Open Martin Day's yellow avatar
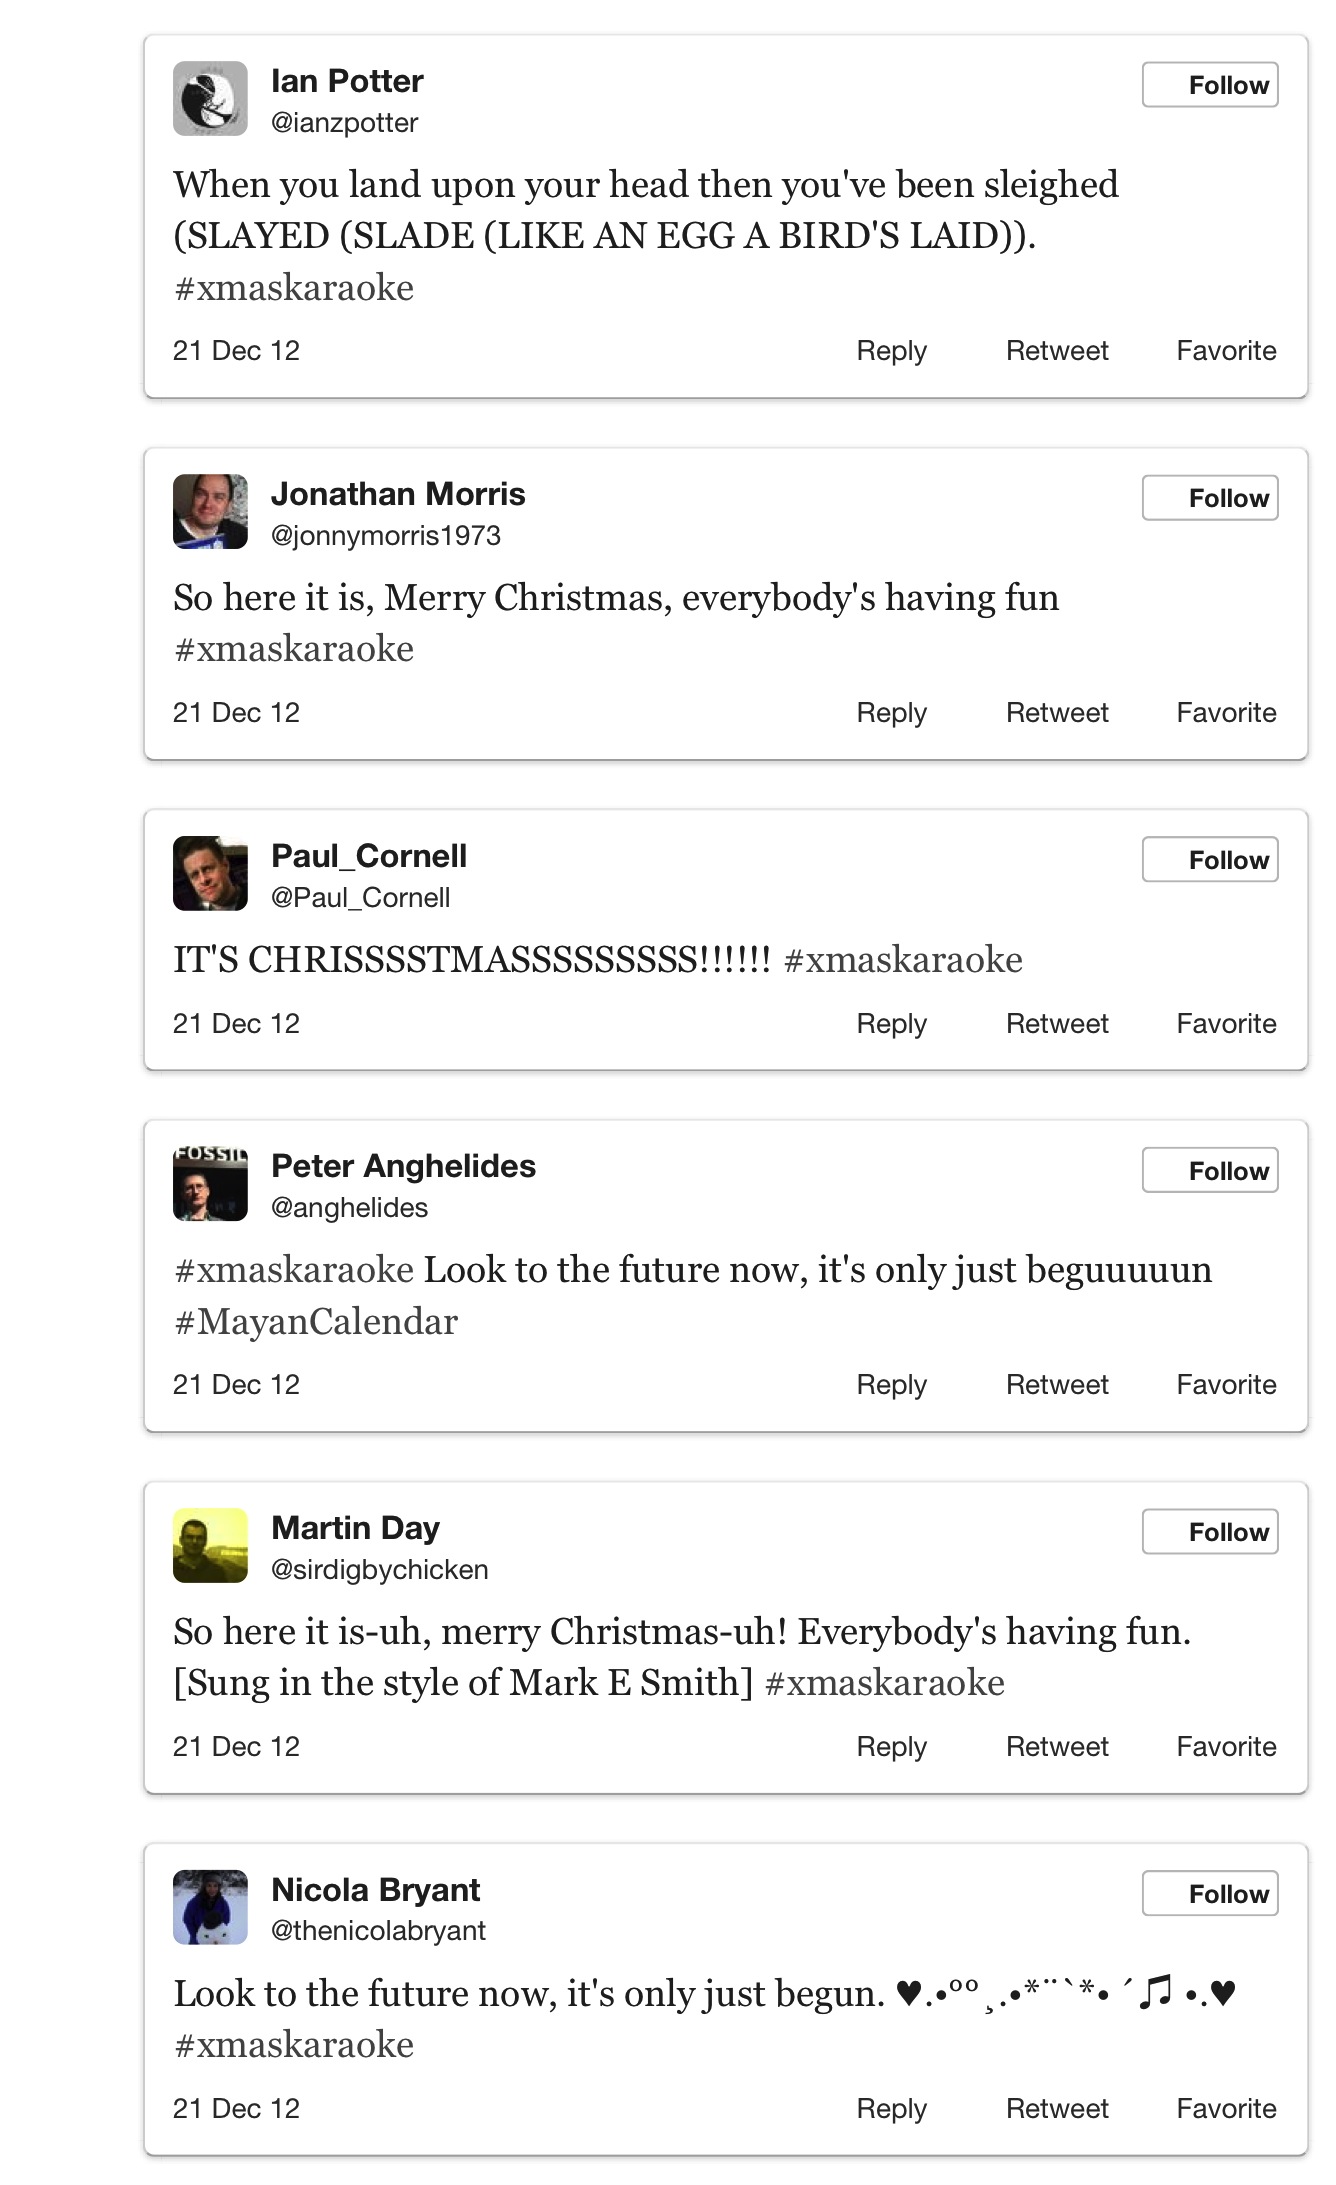This screenshot has height=2185, width=1336. pyautogui.click(x=210, y=1545)
